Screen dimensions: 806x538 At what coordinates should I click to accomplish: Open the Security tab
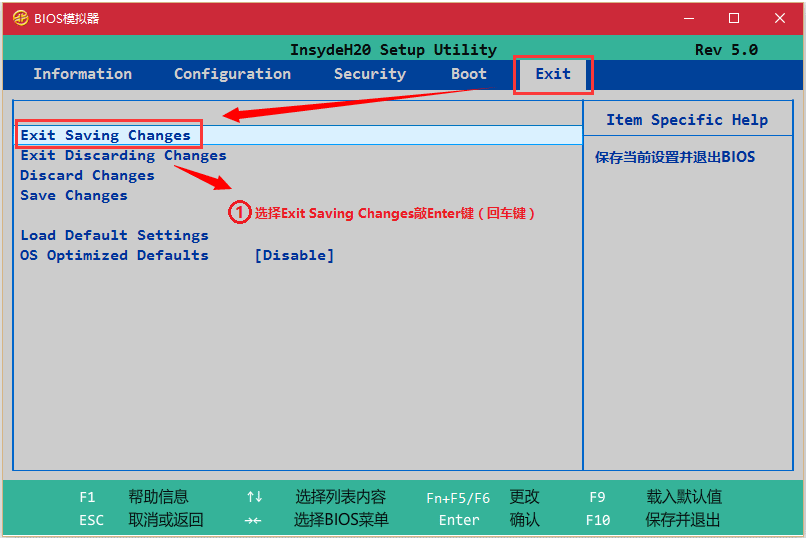tap(369, 74)
